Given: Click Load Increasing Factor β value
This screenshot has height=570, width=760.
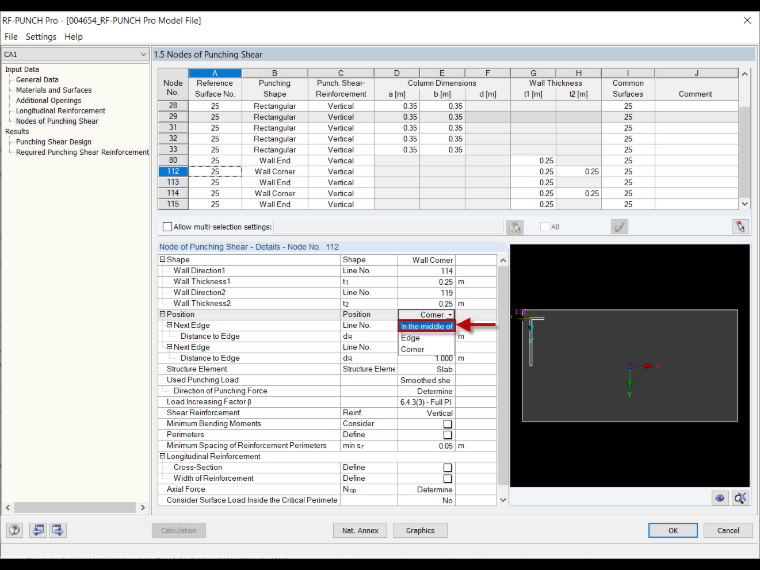Looking at the screenshot, I should (x=426, y=402).
